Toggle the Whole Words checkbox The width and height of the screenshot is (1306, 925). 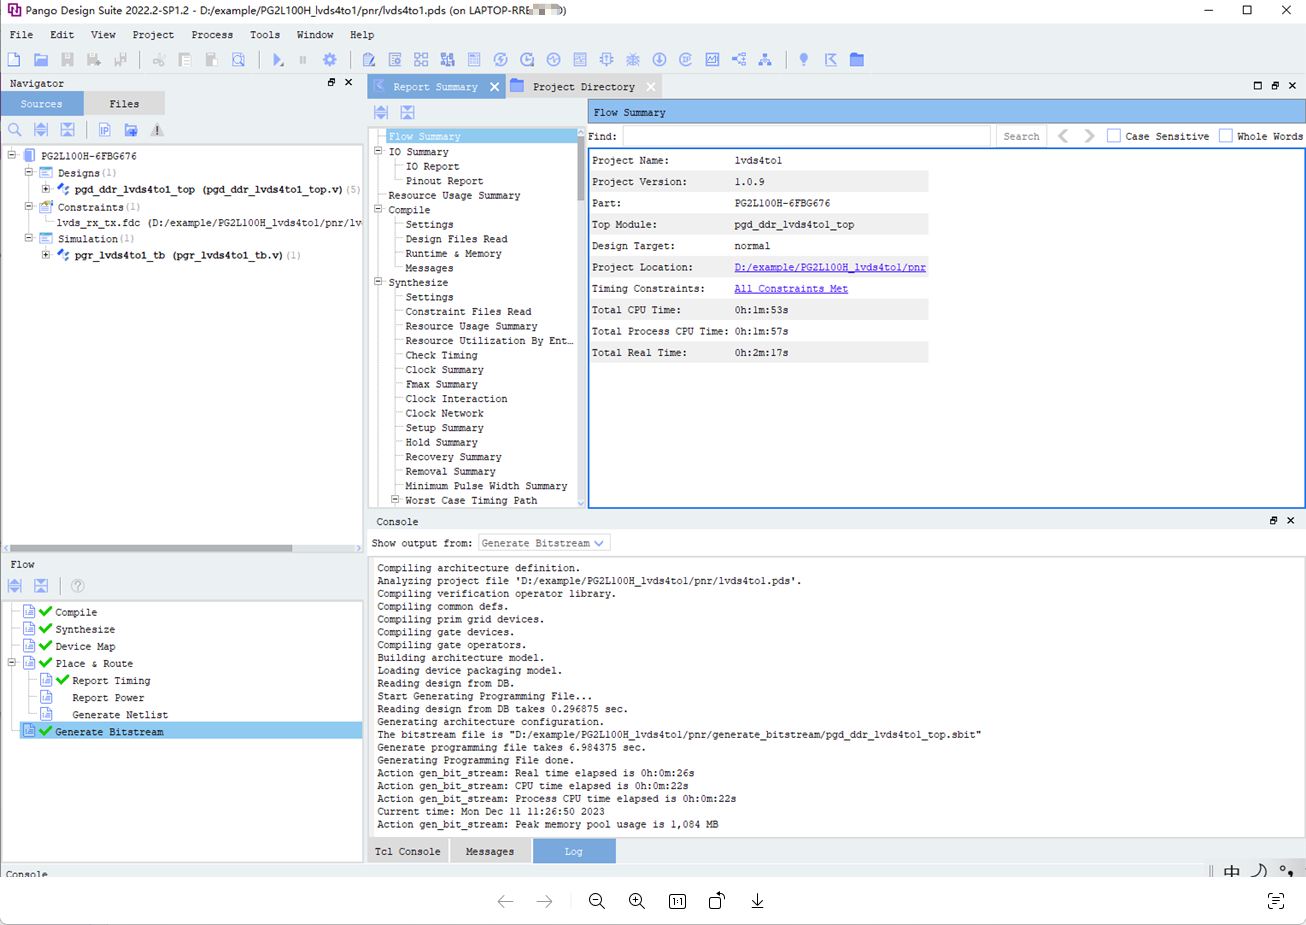click(x=1225, y=136)
